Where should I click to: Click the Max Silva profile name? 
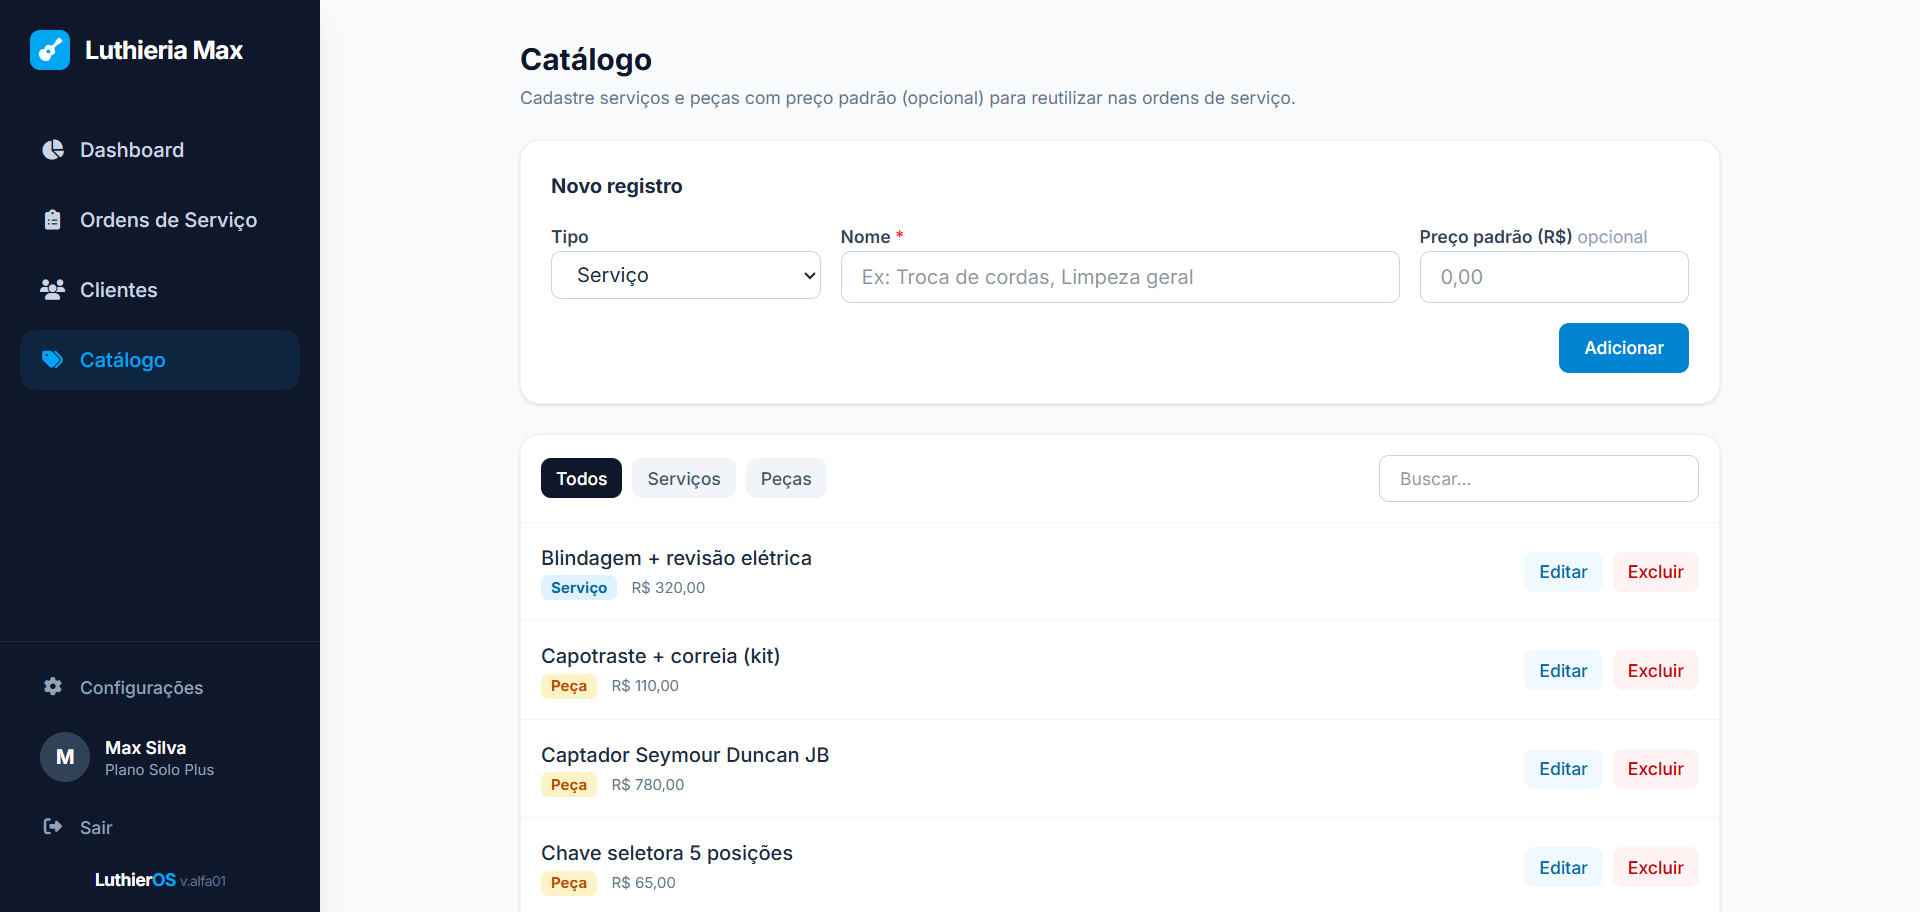pos(145,748)
